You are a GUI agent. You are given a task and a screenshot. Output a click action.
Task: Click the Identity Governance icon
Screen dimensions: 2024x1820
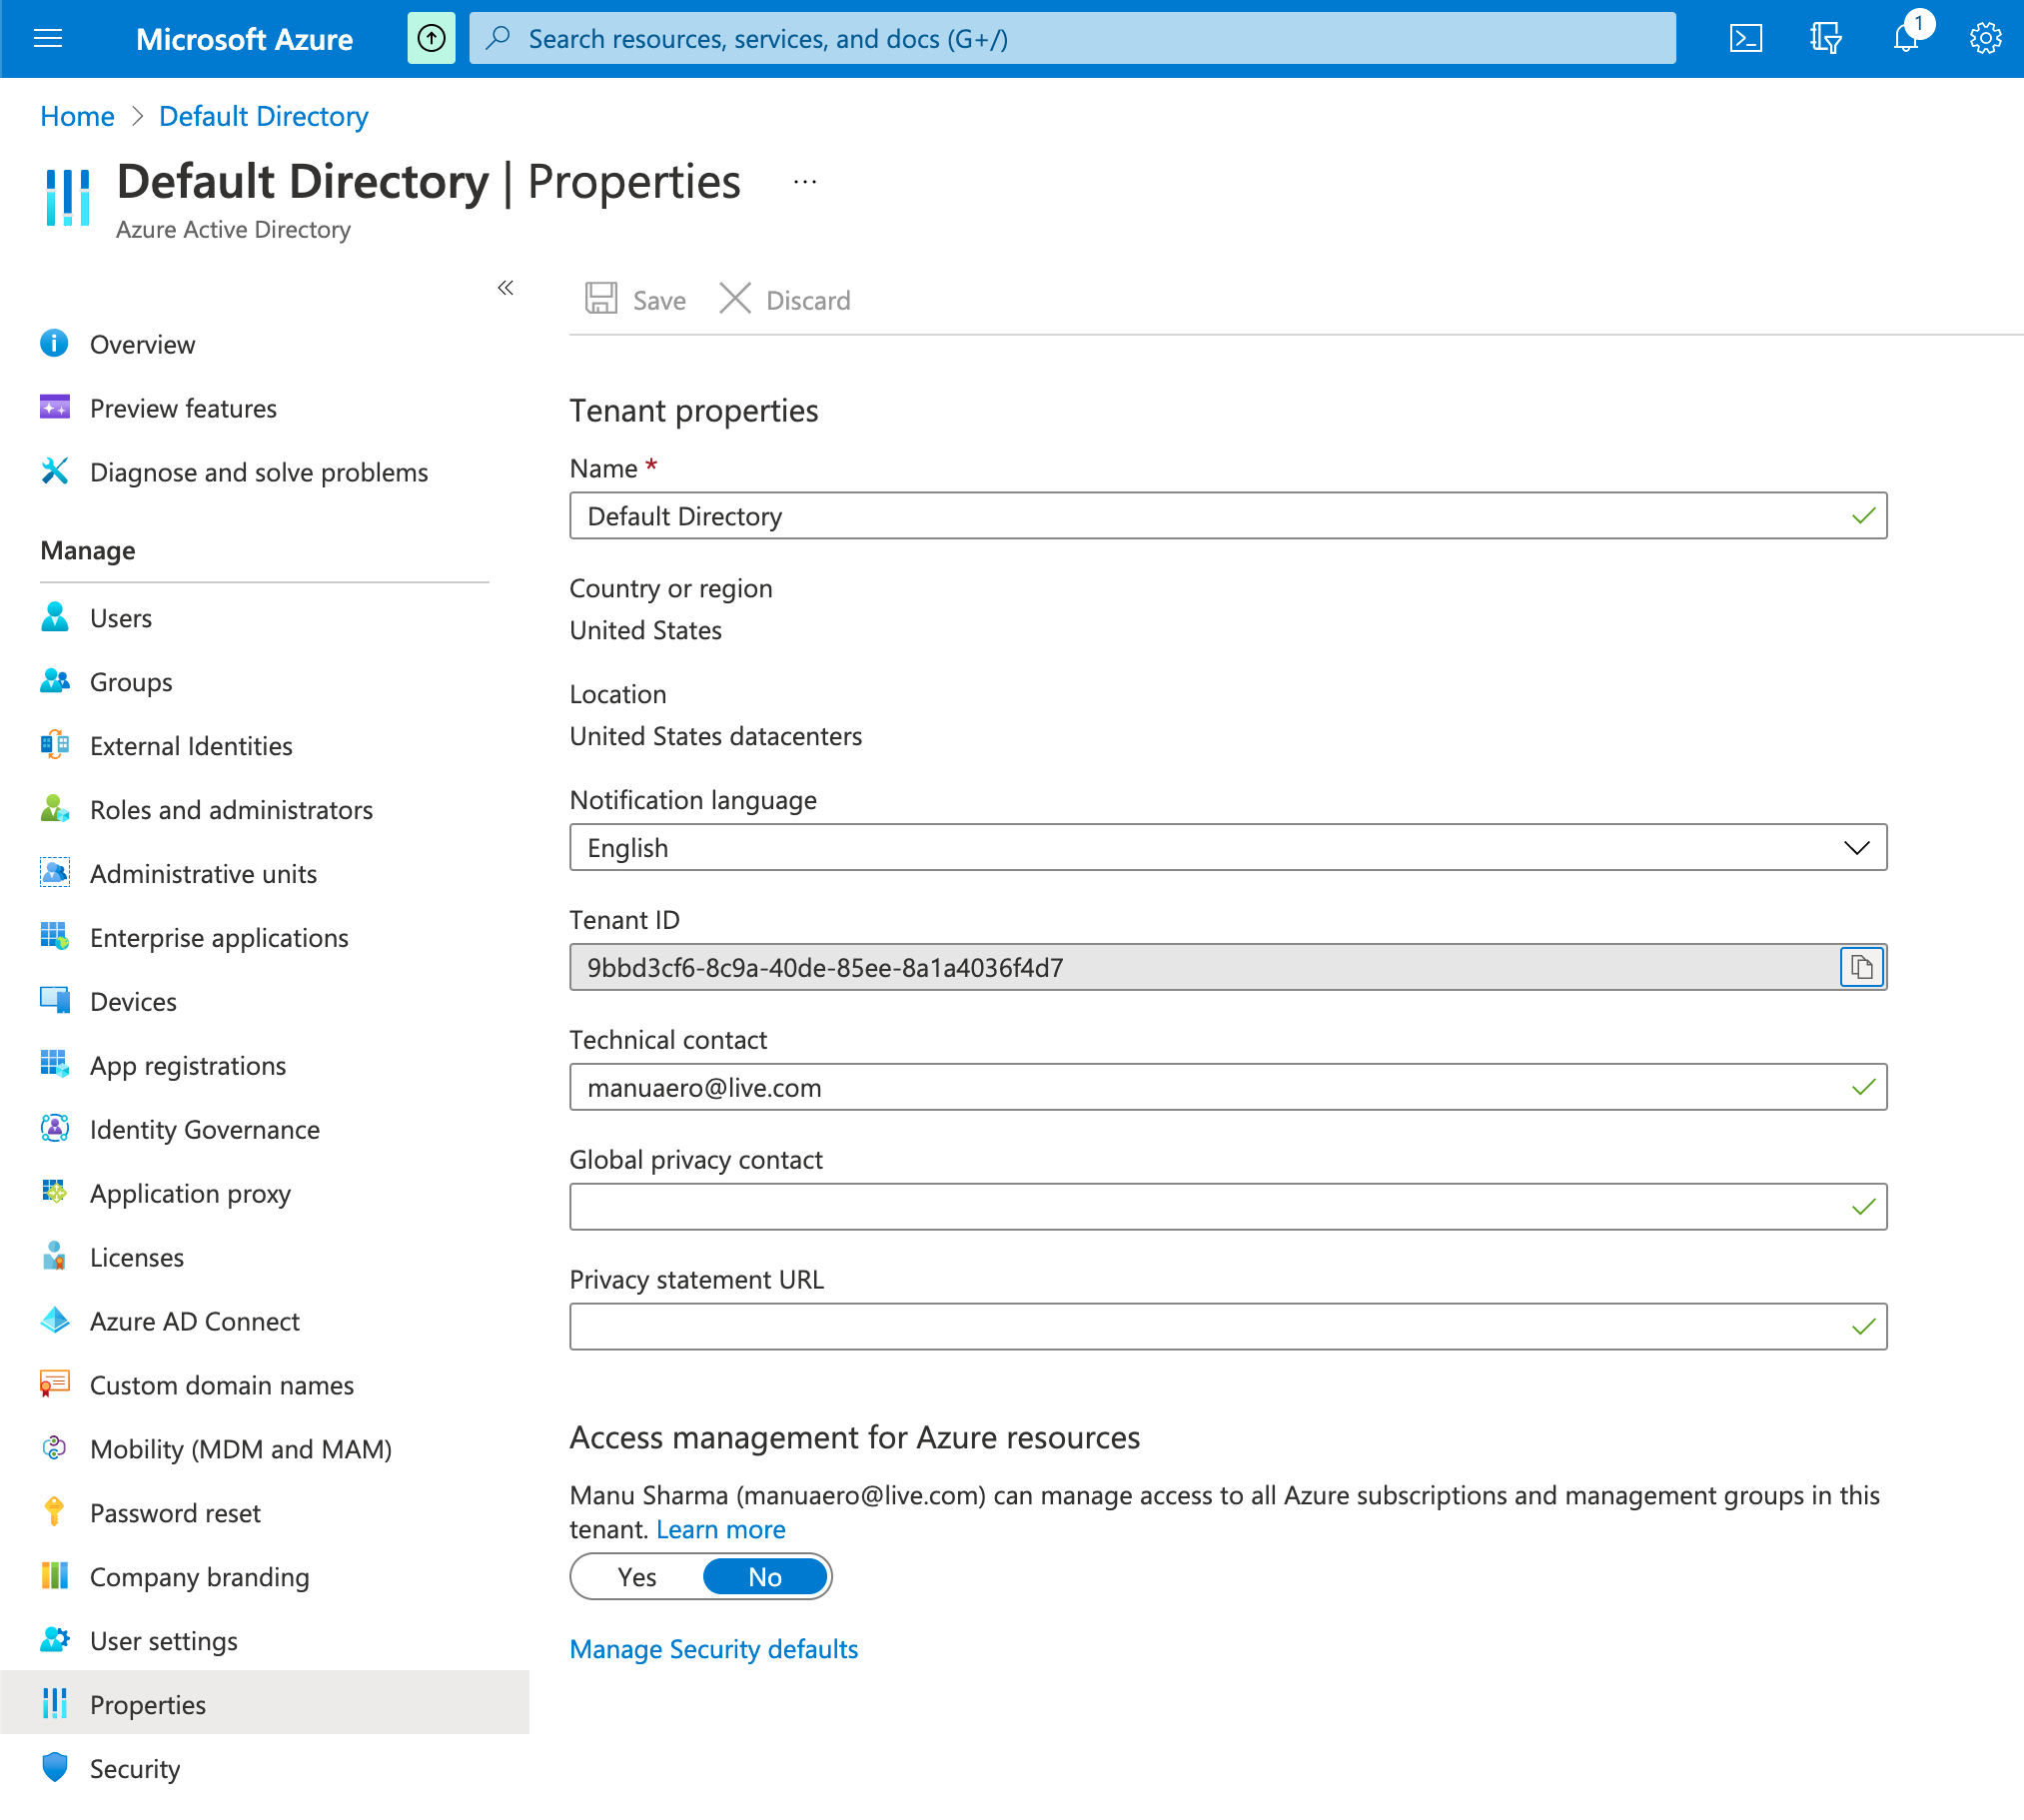tap(54, 1129)
